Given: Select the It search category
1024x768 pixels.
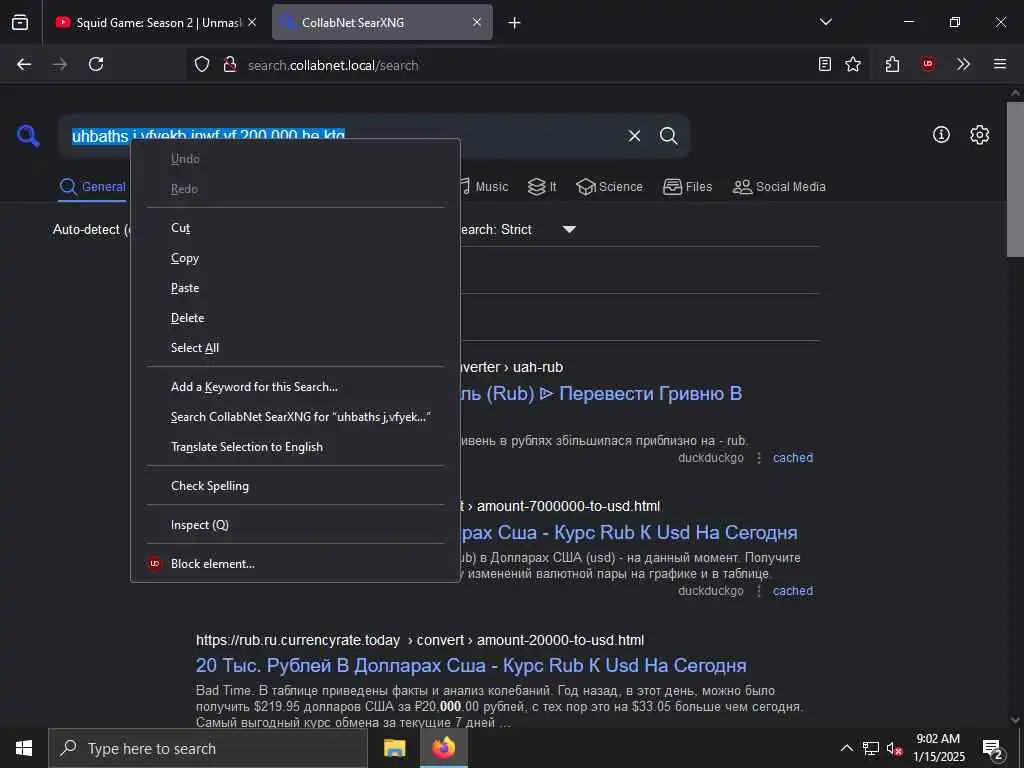Looking at the screenshot, I should 542,187.
